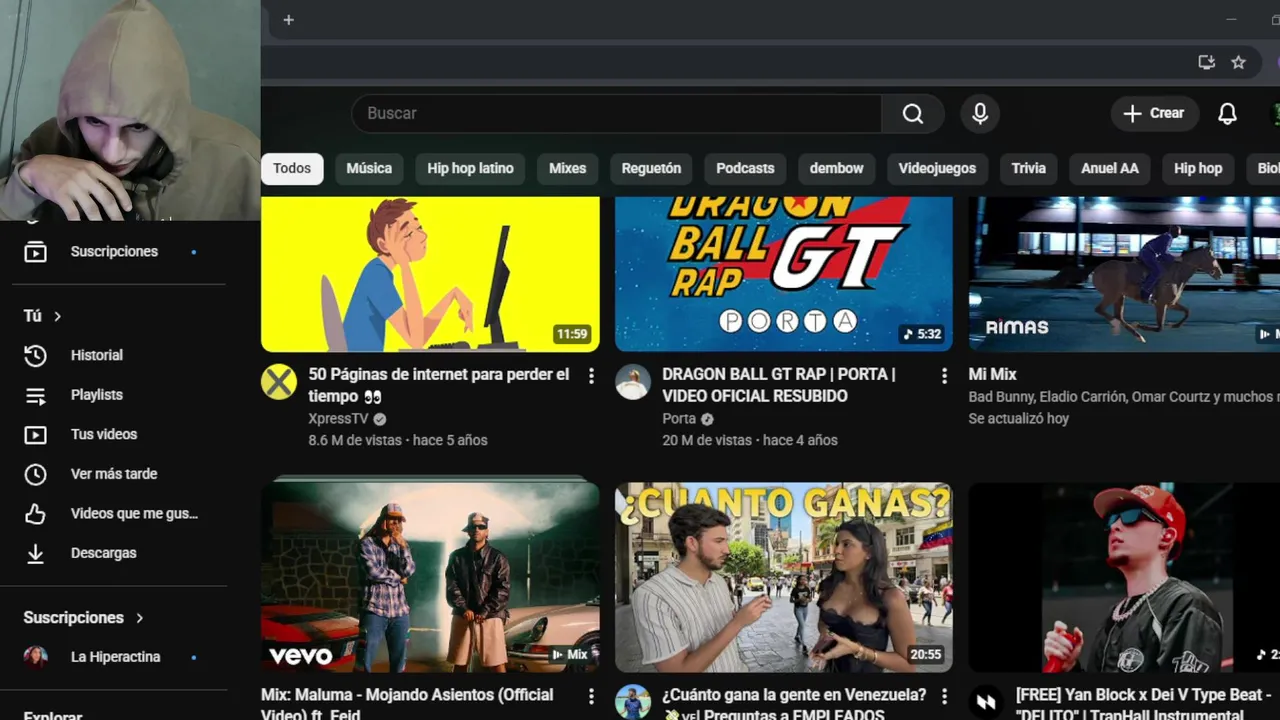
Task: Click title ¿Cuánto gana la gente en Venezuela?
Action: (x=794, y=695)
